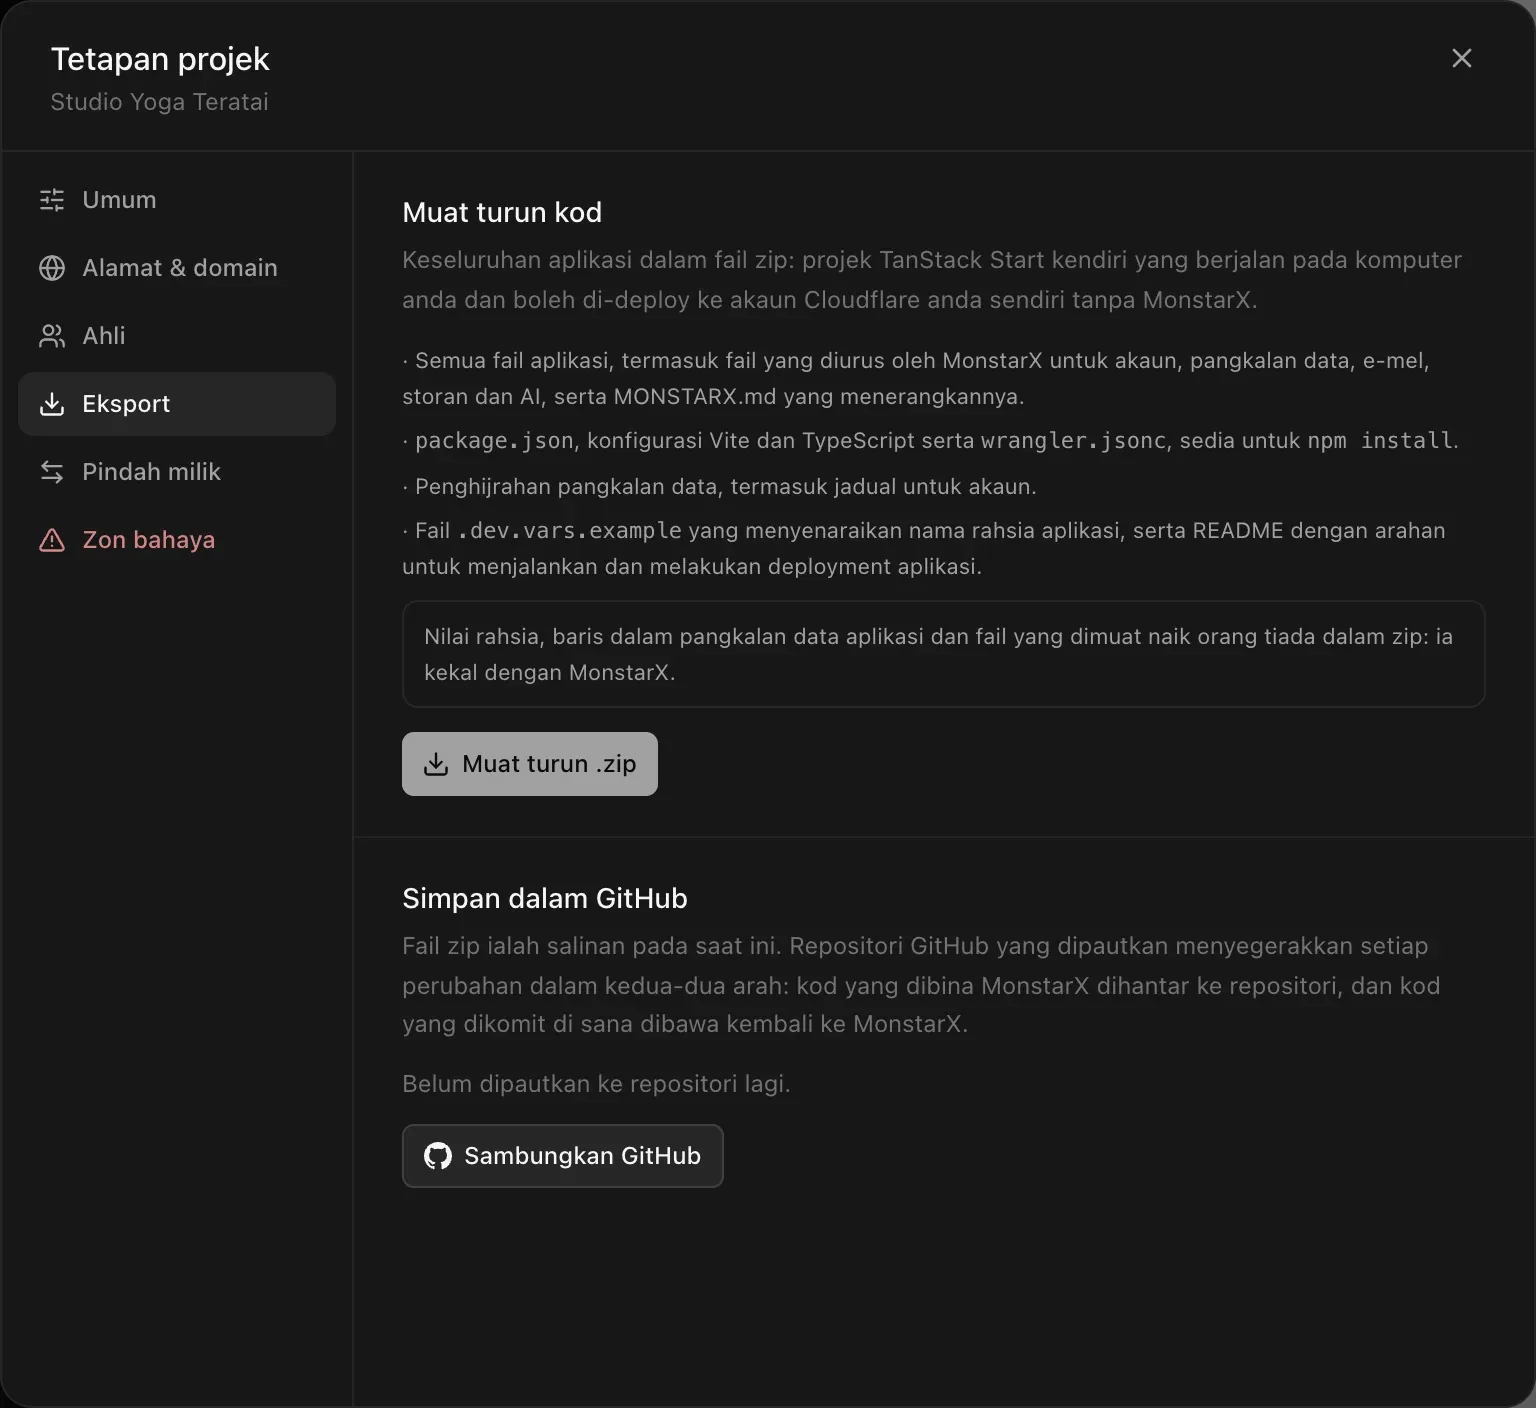Image resolution: width=1536 pixels, height=1408 pixels.
Task: Click the sliders icon beside Umum
Action: coord(52,200)
